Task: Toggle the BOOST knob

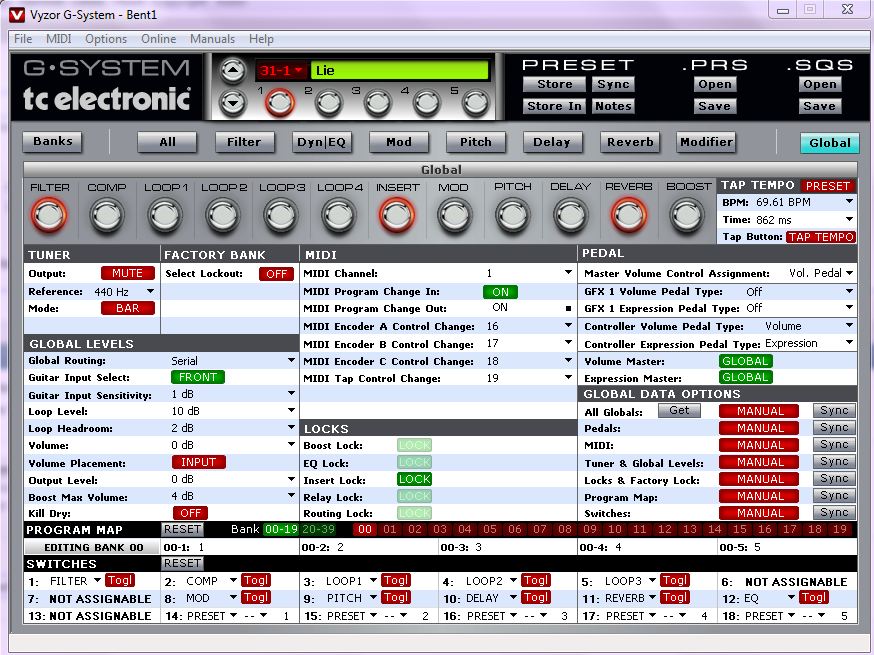Action: tap(687, 216)
